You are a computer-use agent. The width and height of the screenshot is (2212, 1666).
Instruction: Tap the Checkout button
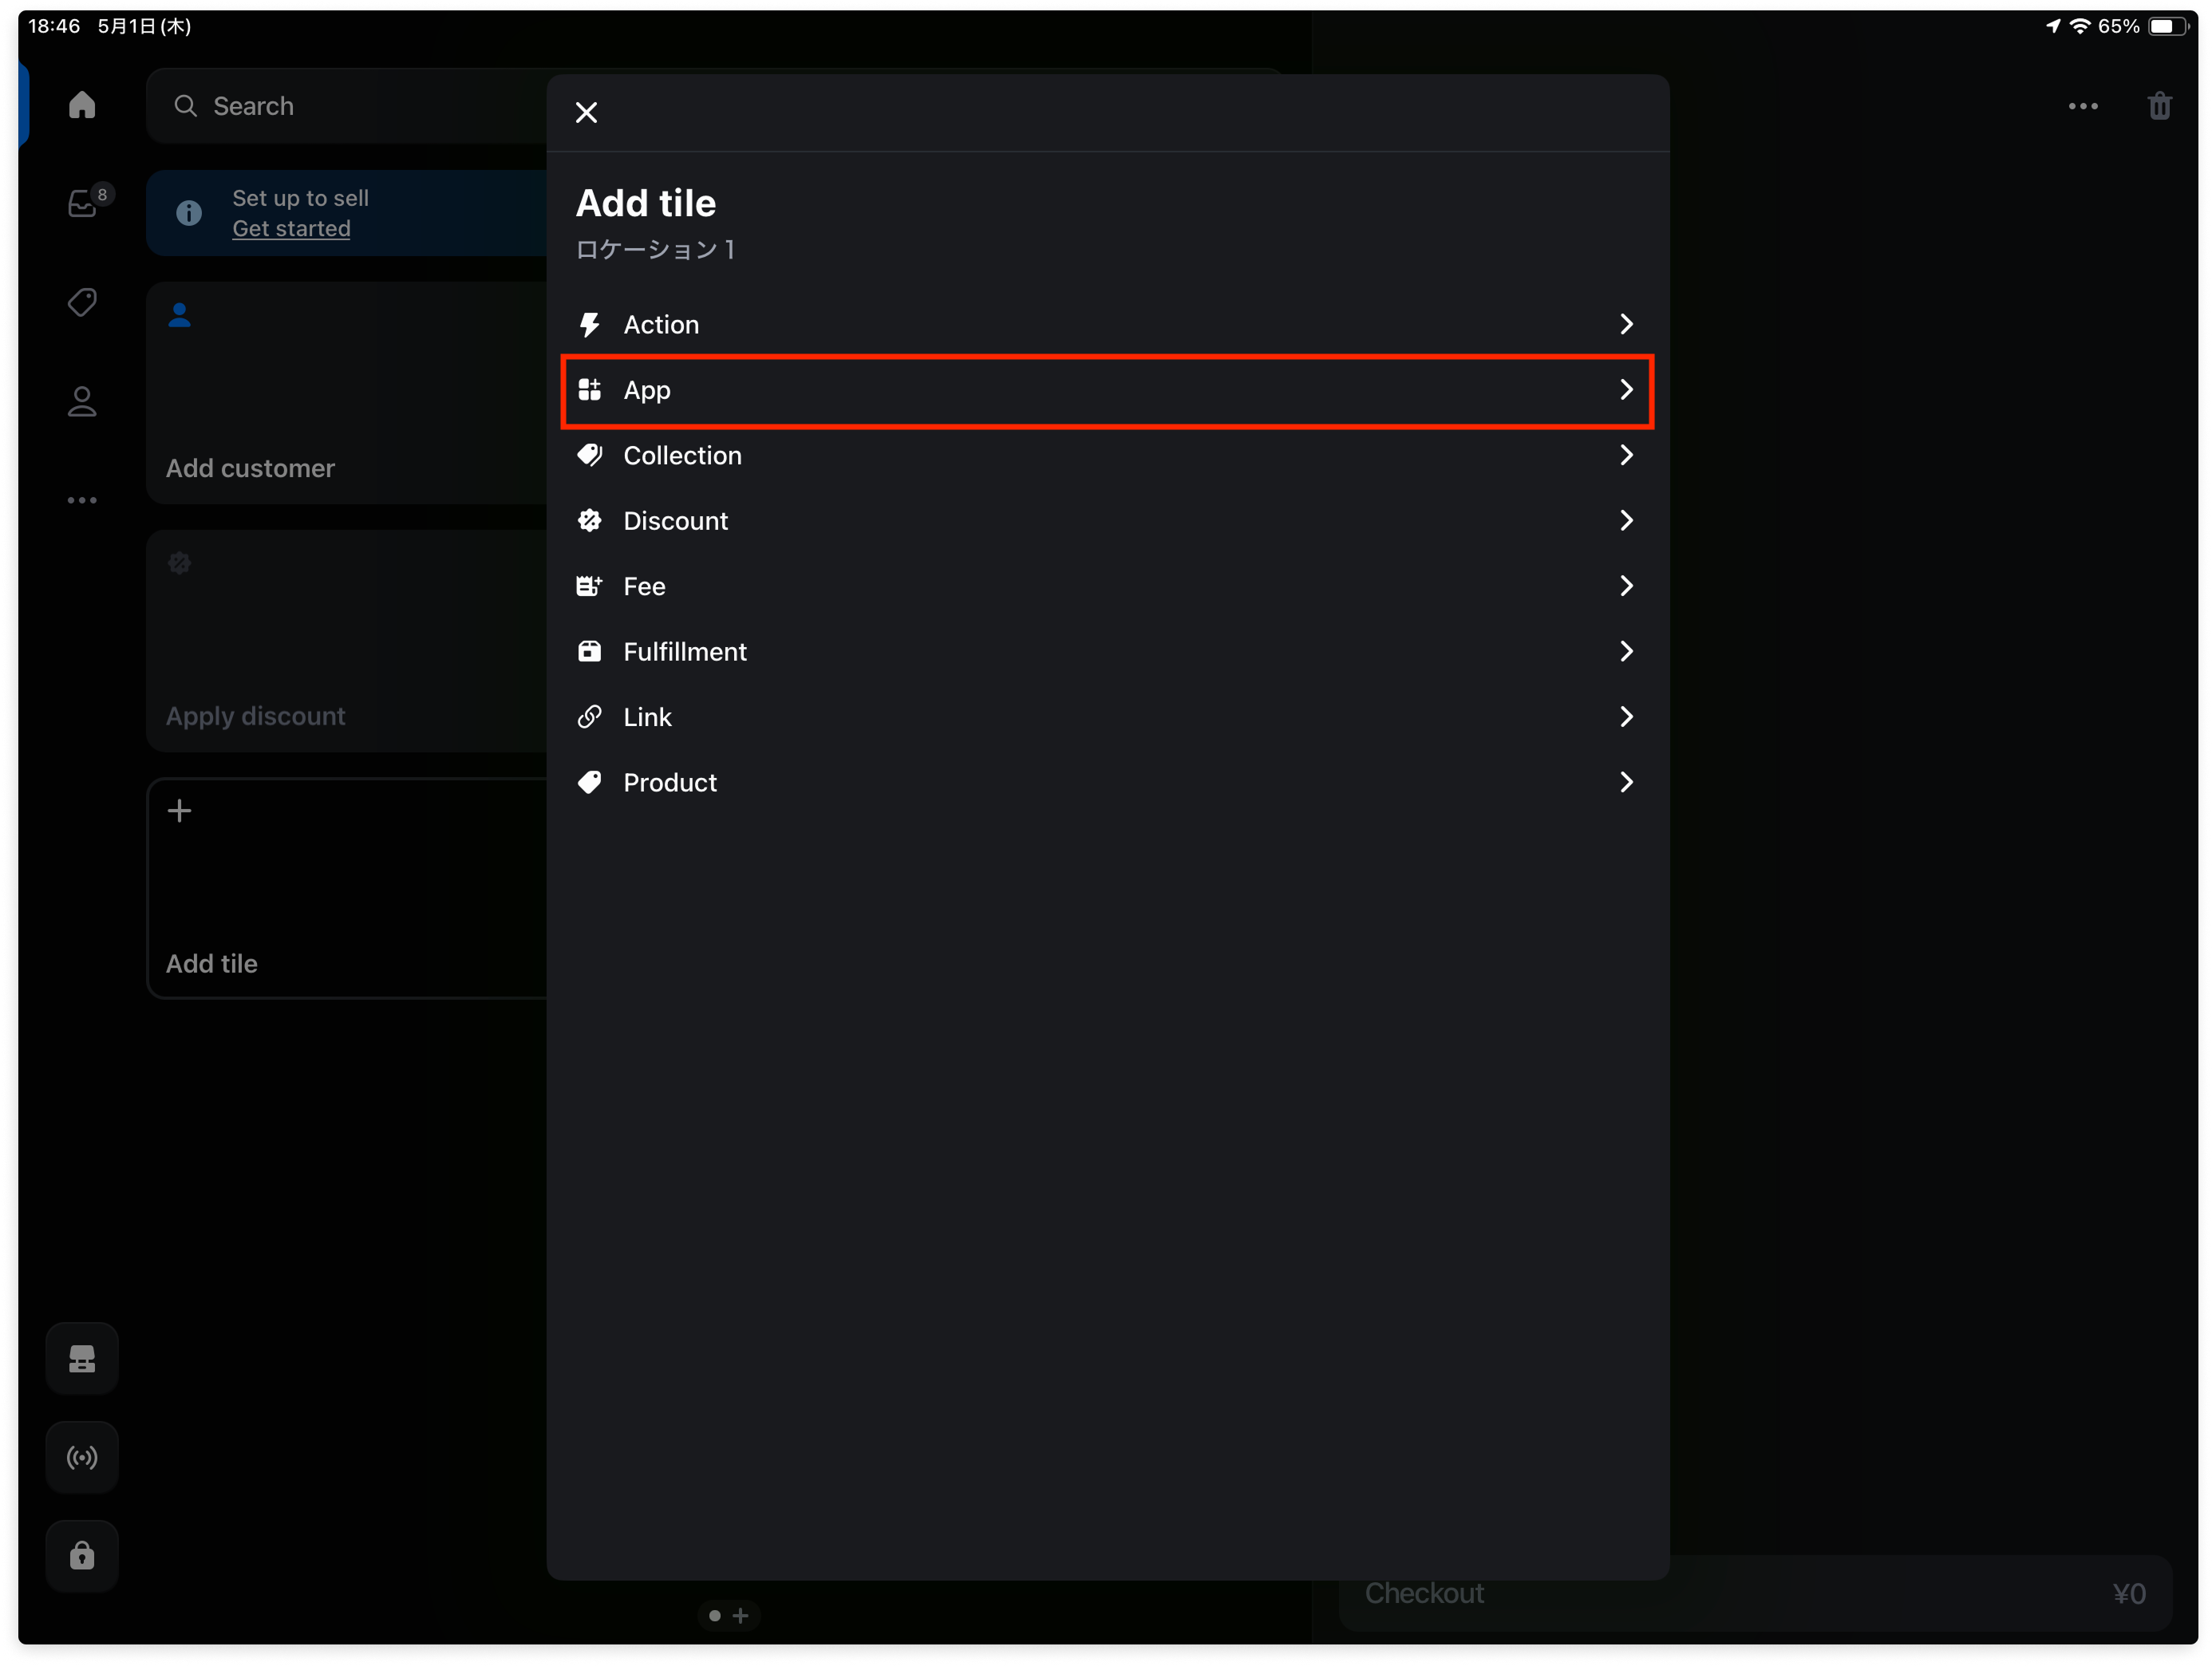(1755, 1593)
